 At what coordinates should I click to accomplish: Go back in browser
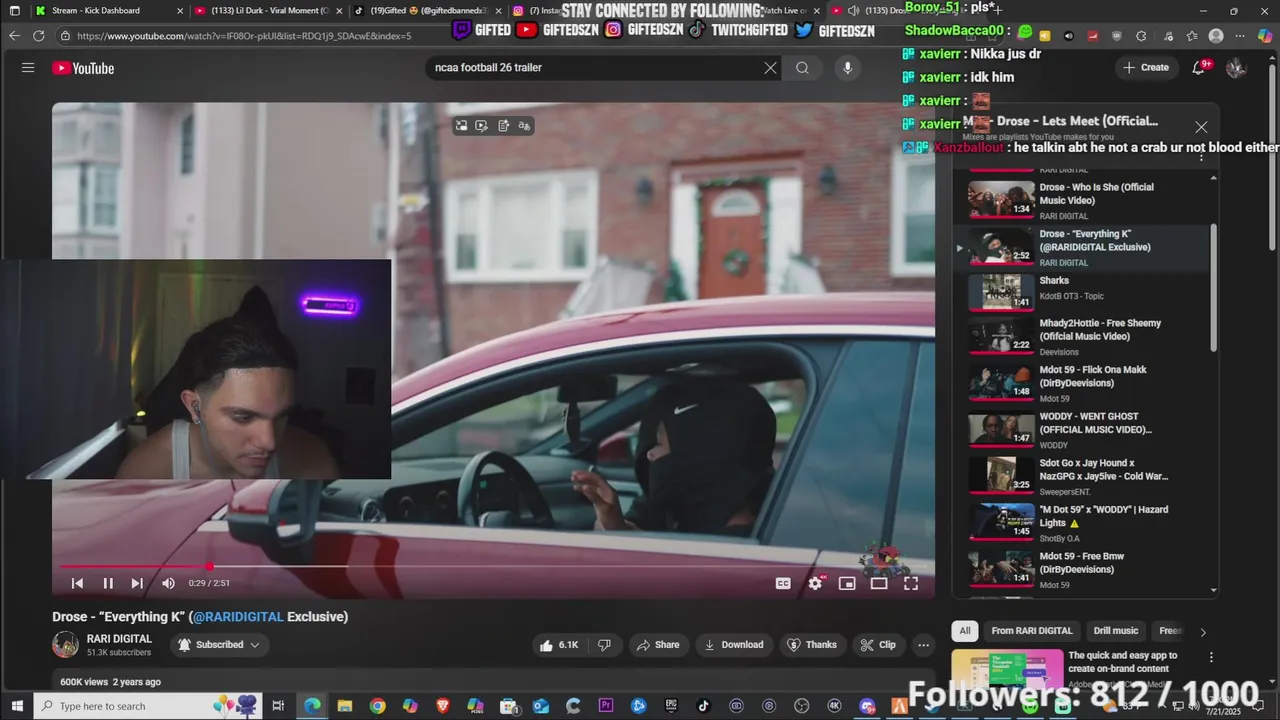14,36
